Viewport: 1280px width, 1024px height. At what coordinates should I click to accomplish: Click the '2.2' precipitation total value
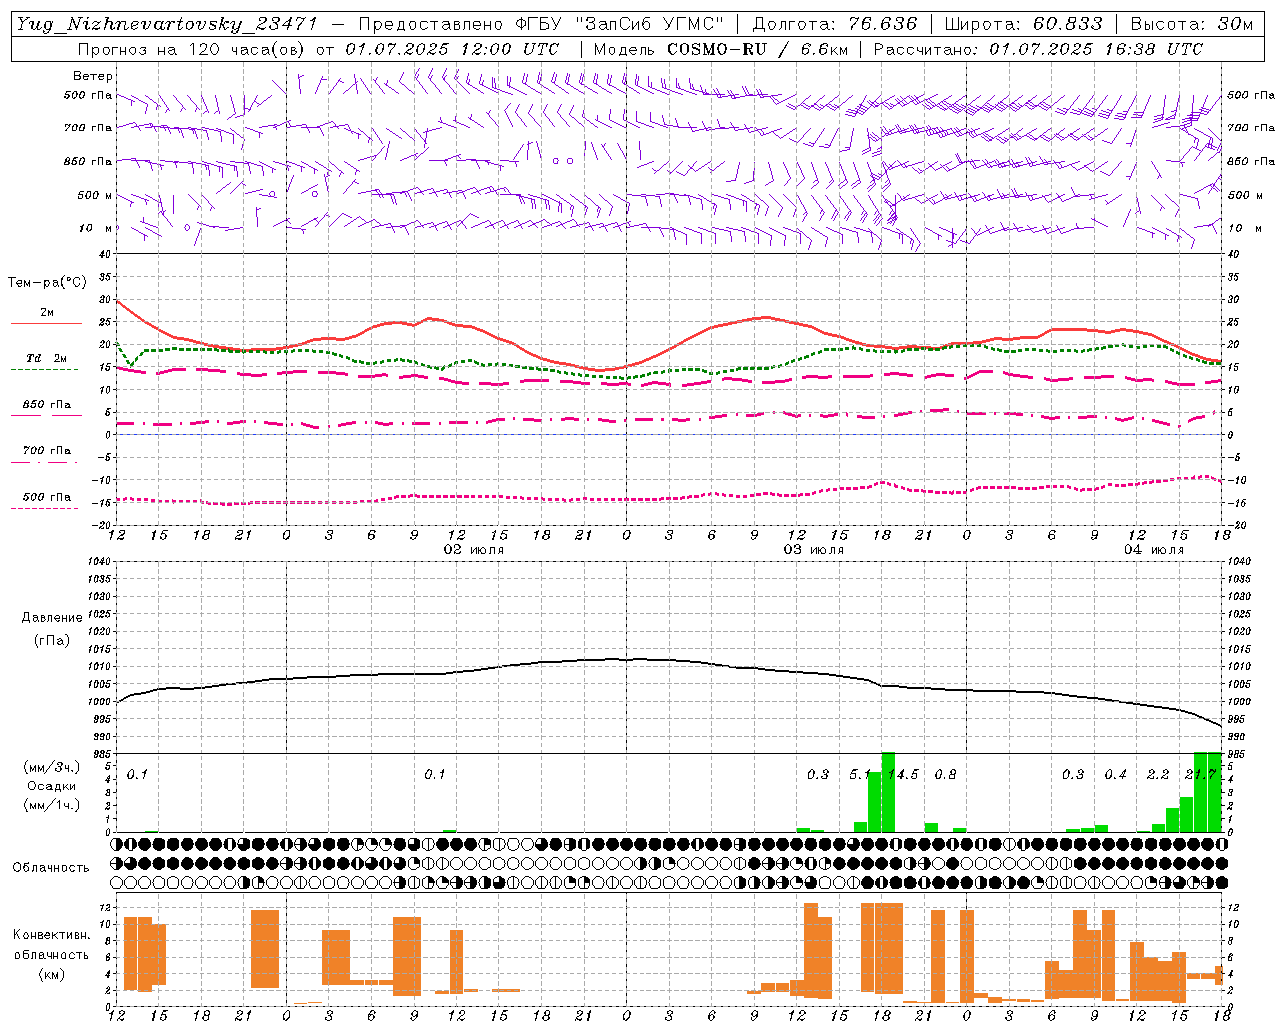click(x=1158, y=775)
